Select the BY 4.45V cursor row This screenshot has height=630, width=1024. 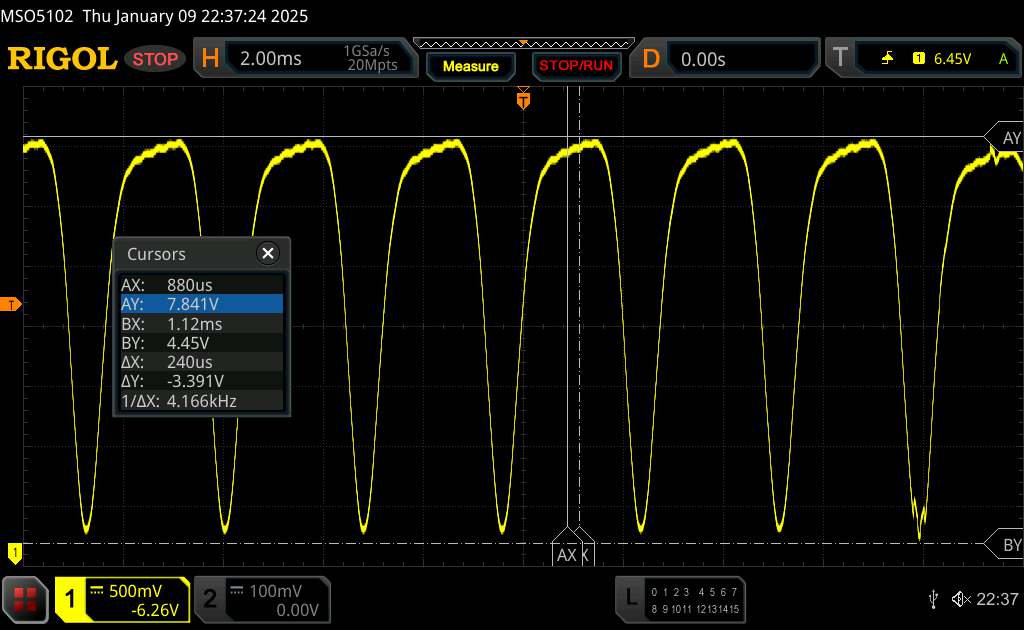point(200,343)
